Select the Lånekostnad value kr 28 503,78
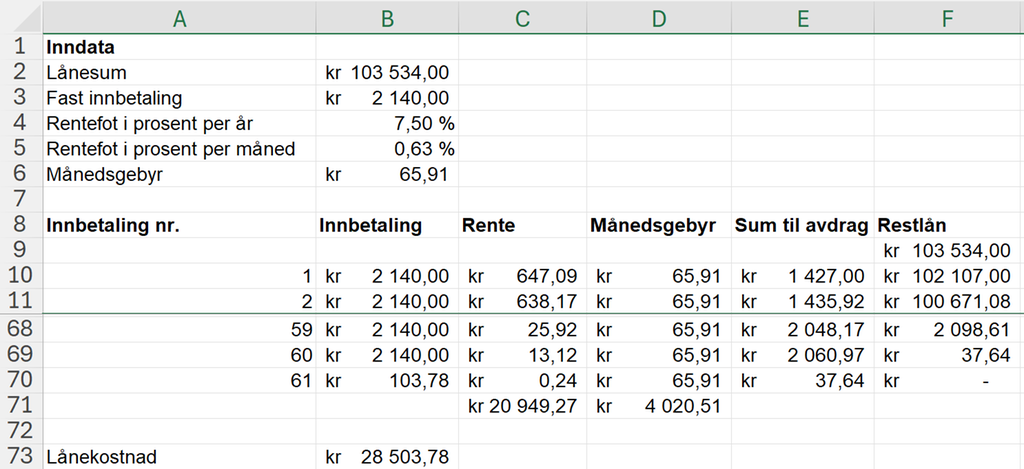 pos(387,457)
